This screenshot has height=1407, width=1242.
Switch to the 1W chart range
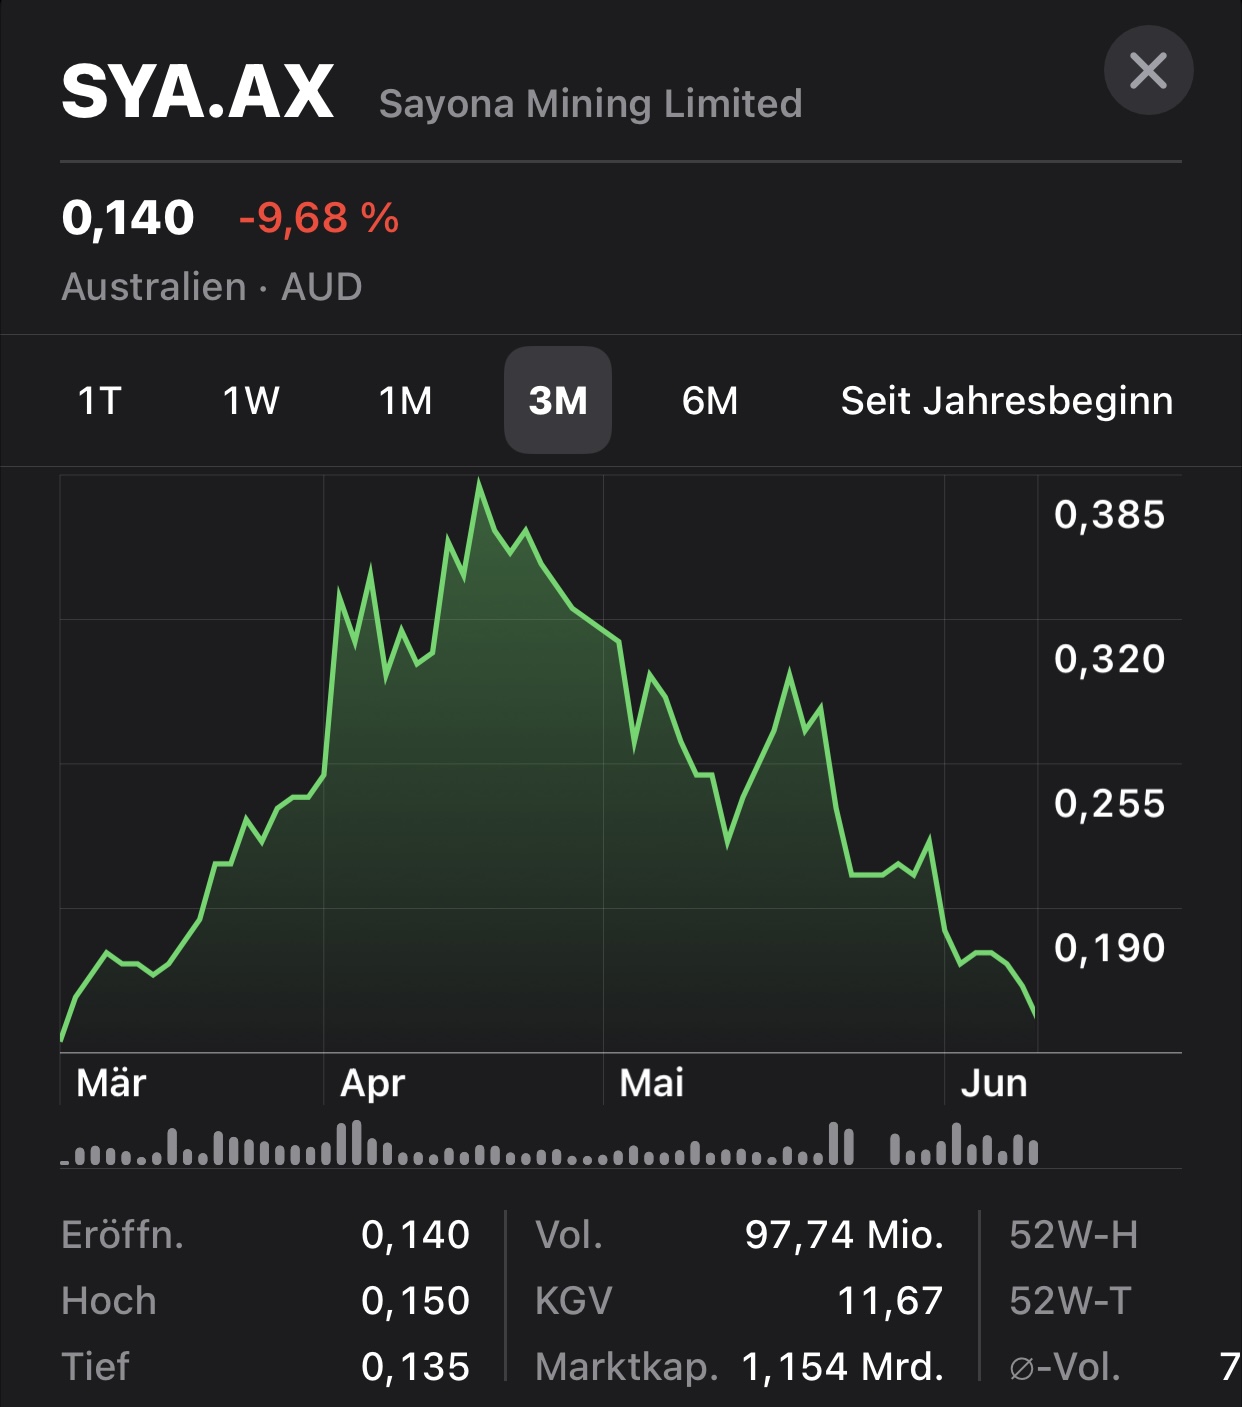250,401
